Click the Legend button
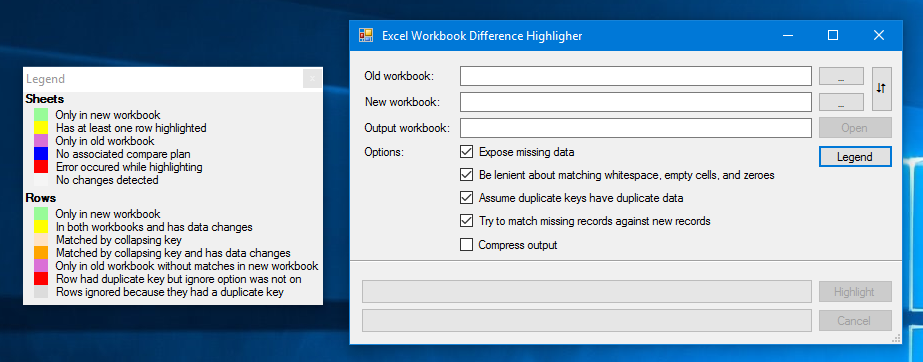Screen dimensions: 923x362 (855, 157)
